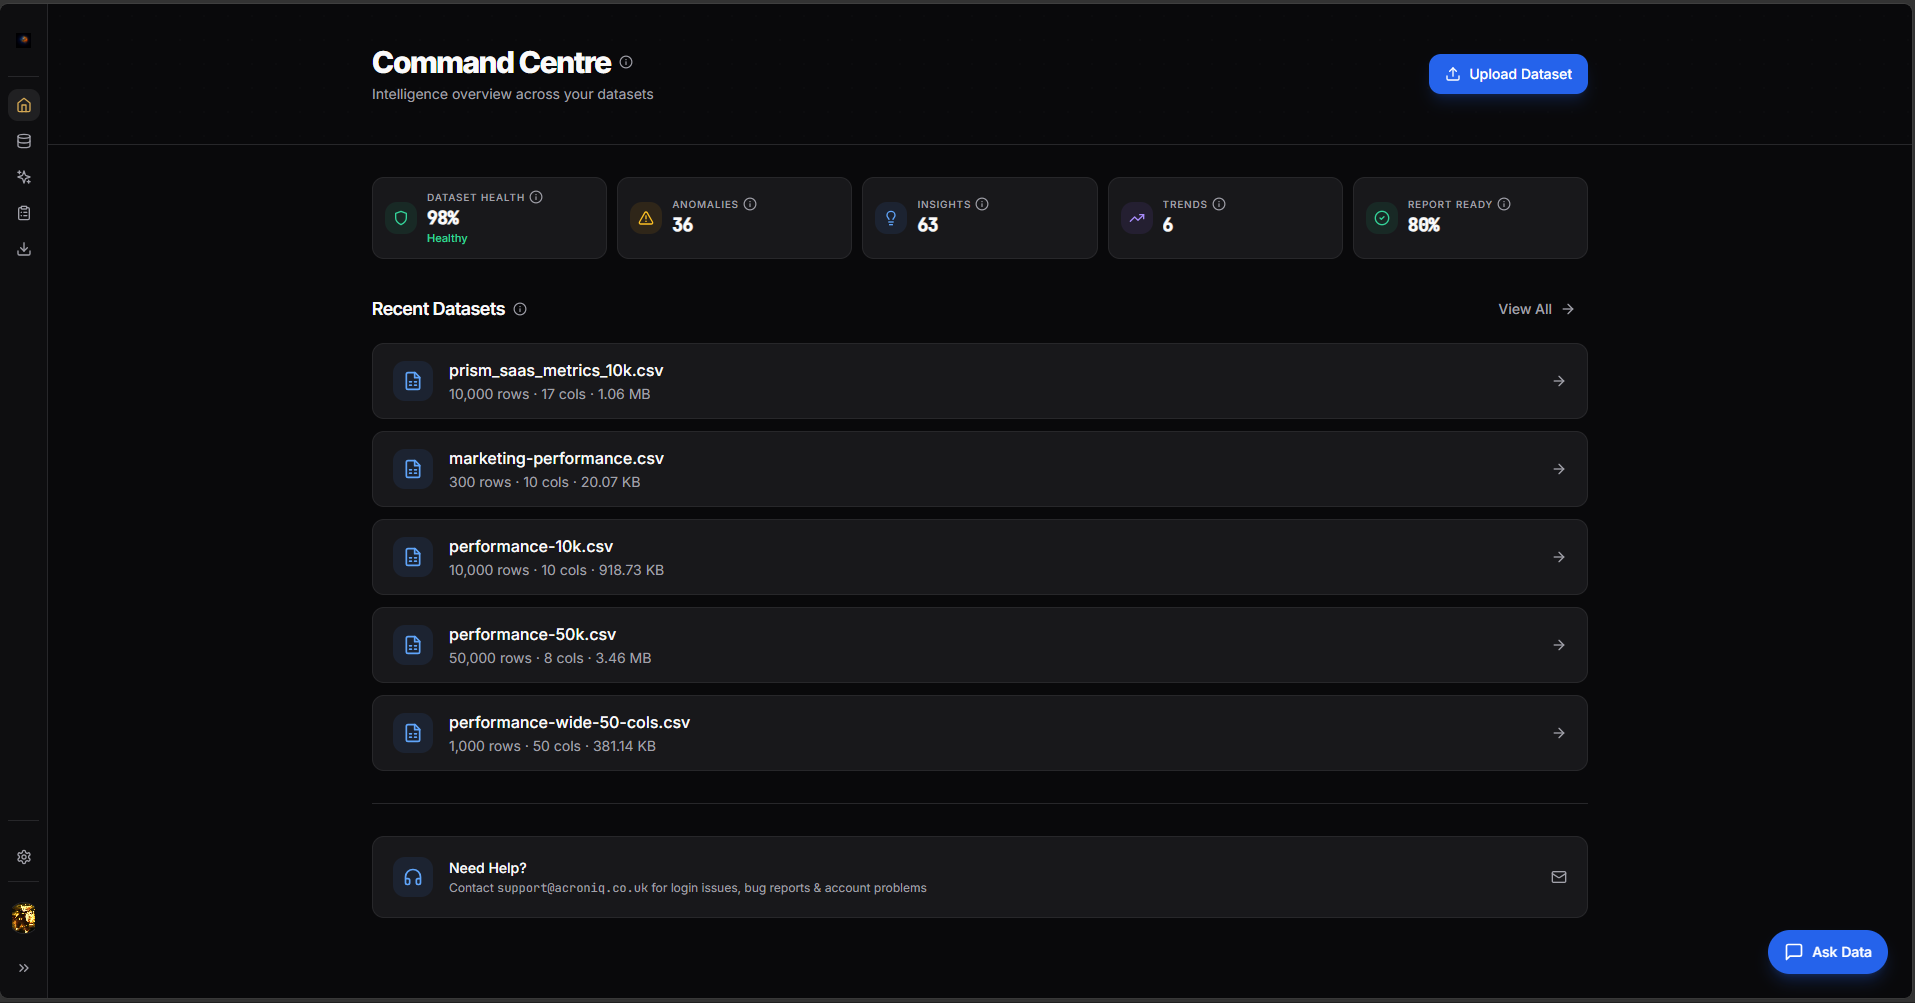The width and height of the screenshot is (1915, 1003).
Task: Click the Upload Dataset button
Action: click(x=1507, y=74)
